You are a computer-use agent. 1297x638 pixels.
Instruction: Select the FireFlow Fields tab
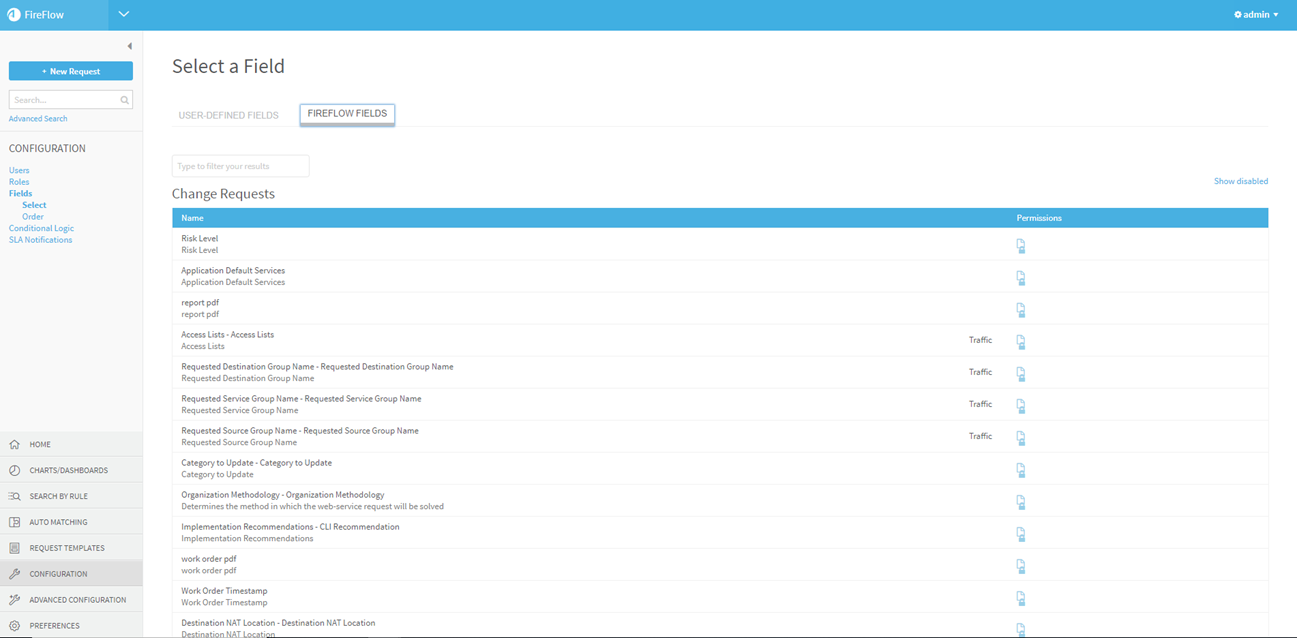click(347, 114)
